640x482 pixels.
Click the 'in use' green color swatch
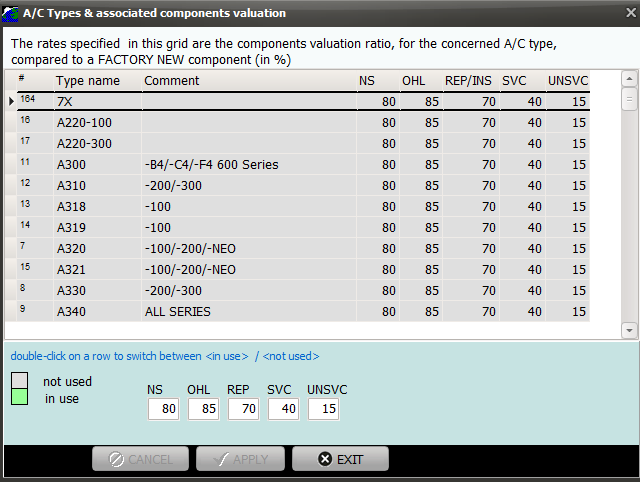pyautogui.click(x=20, y=397)
